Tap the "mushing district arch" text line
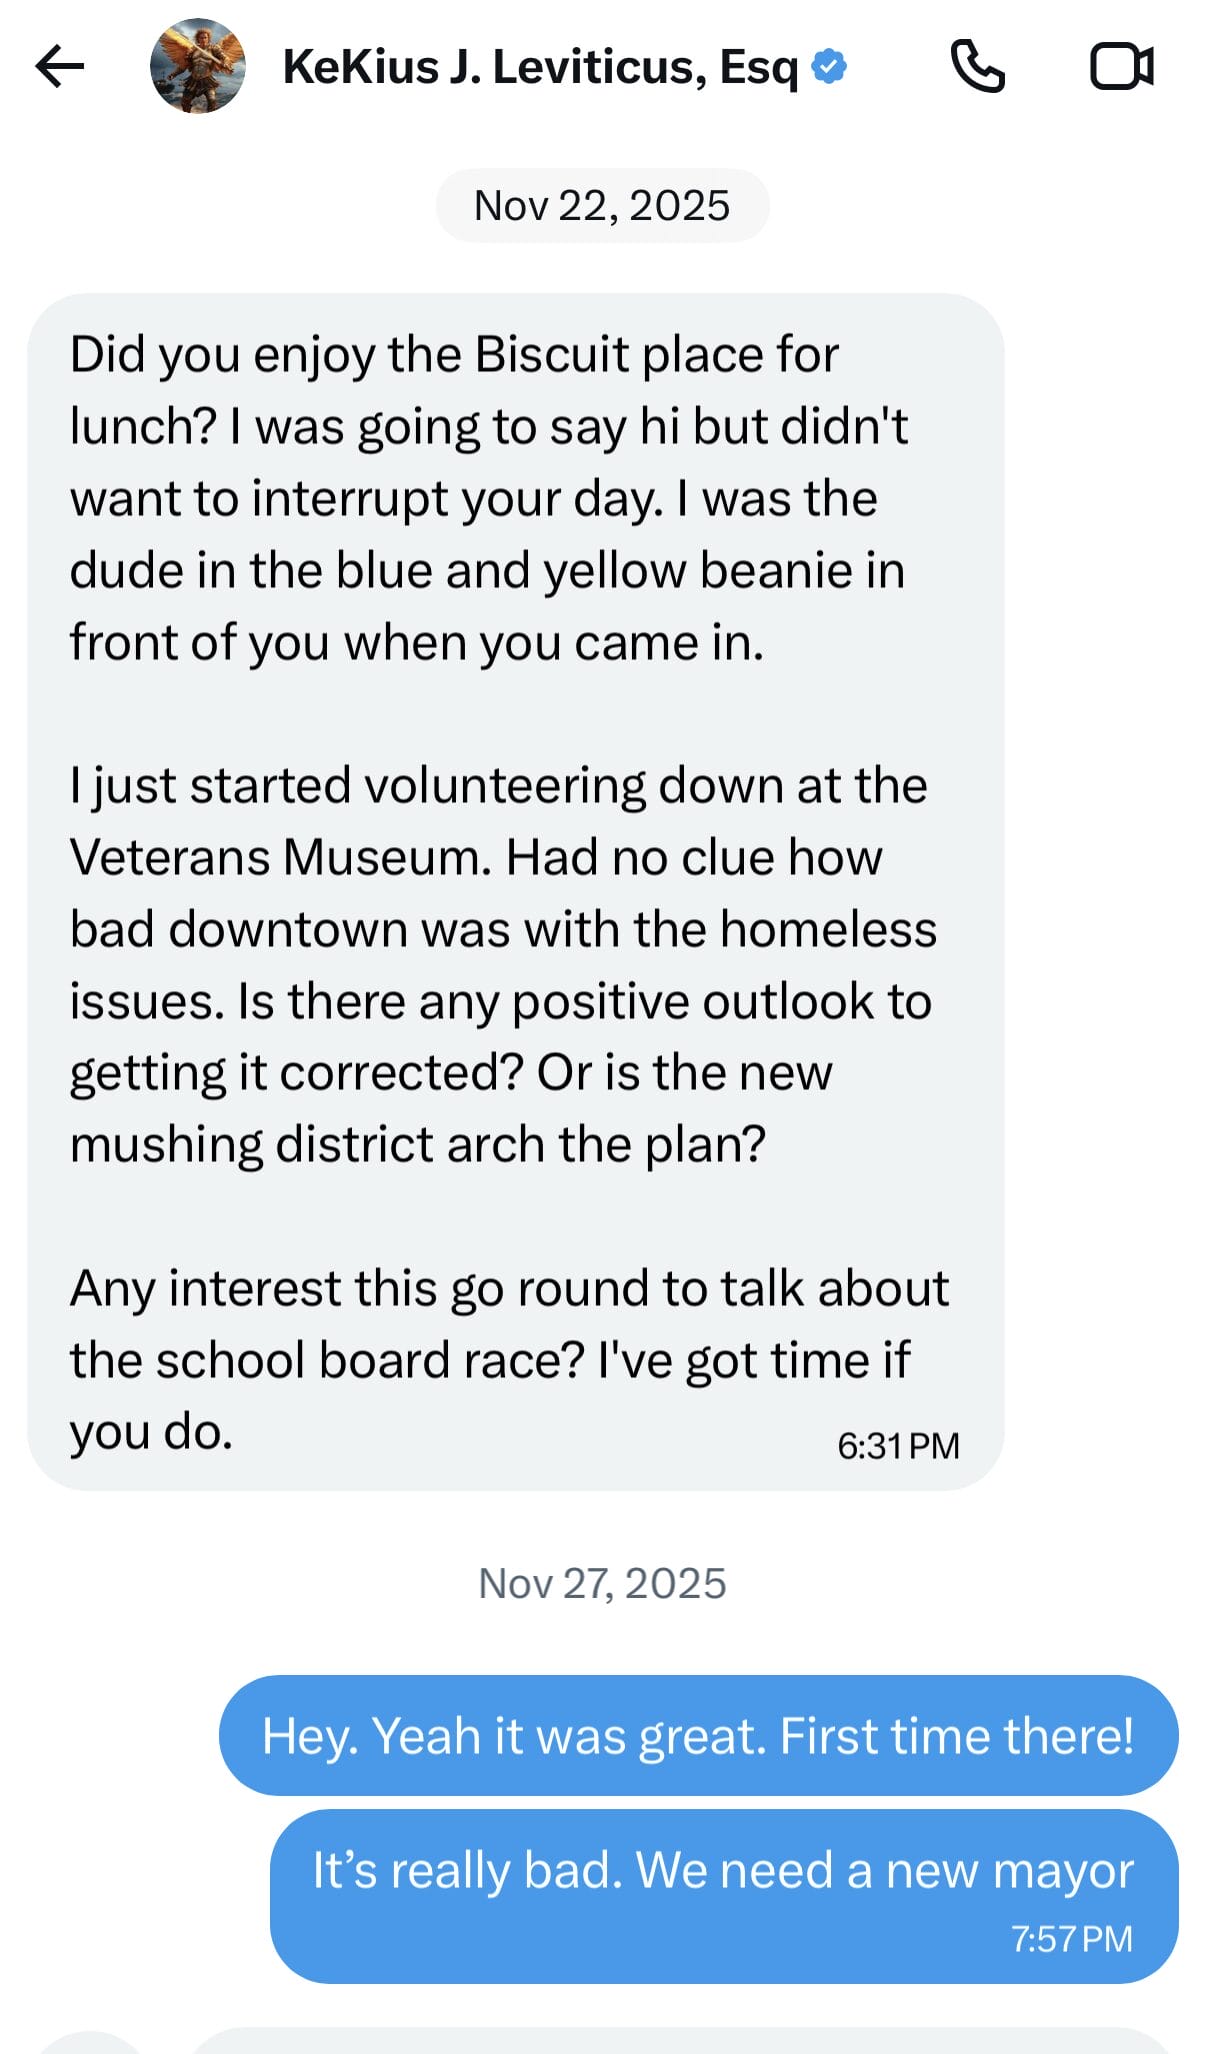Viewport: 1206px width, 2054px height. tap(418, 1144)
